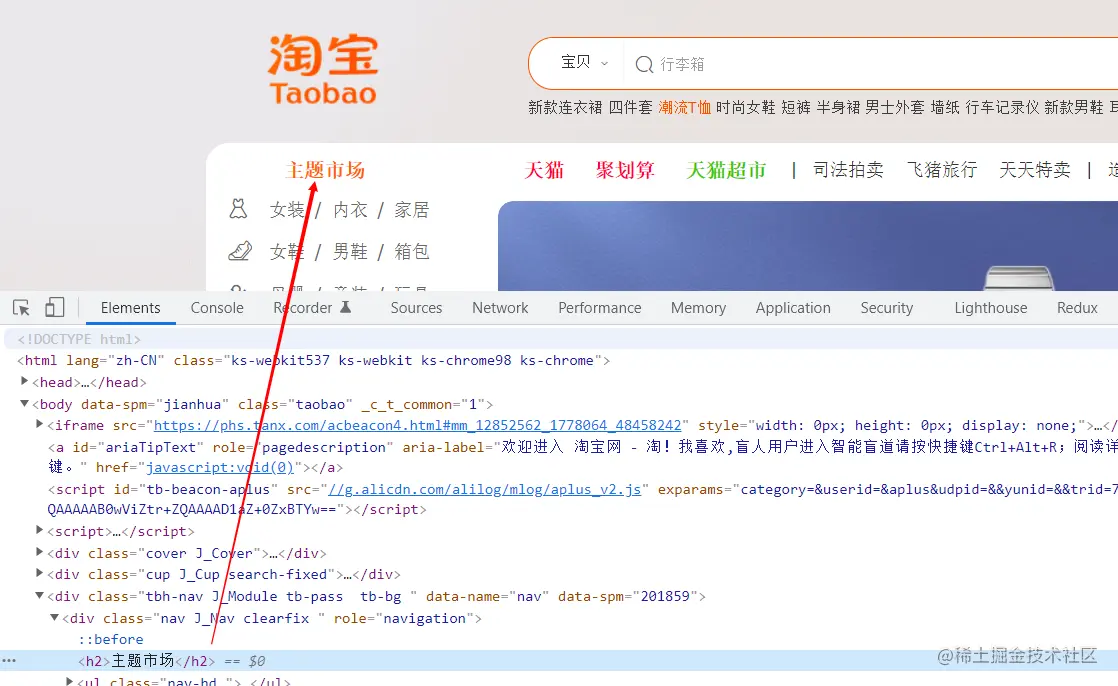Image resolution: width=1118 pixels, height=686 pixels.
Task: Click the 内衣 category link
Action: pos(350,210)
